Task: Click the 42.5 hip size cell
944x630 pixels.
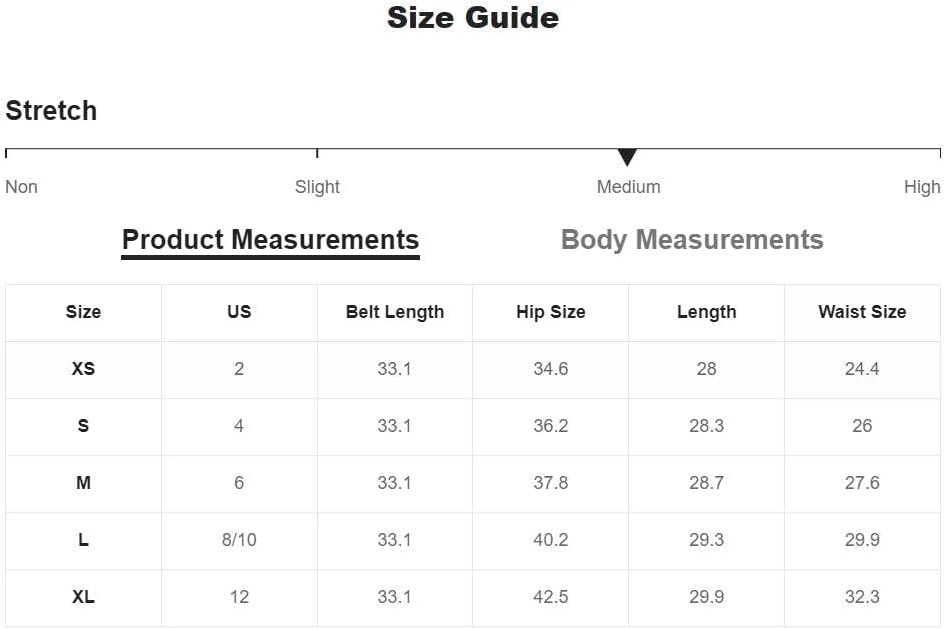Action: point(551,597)
